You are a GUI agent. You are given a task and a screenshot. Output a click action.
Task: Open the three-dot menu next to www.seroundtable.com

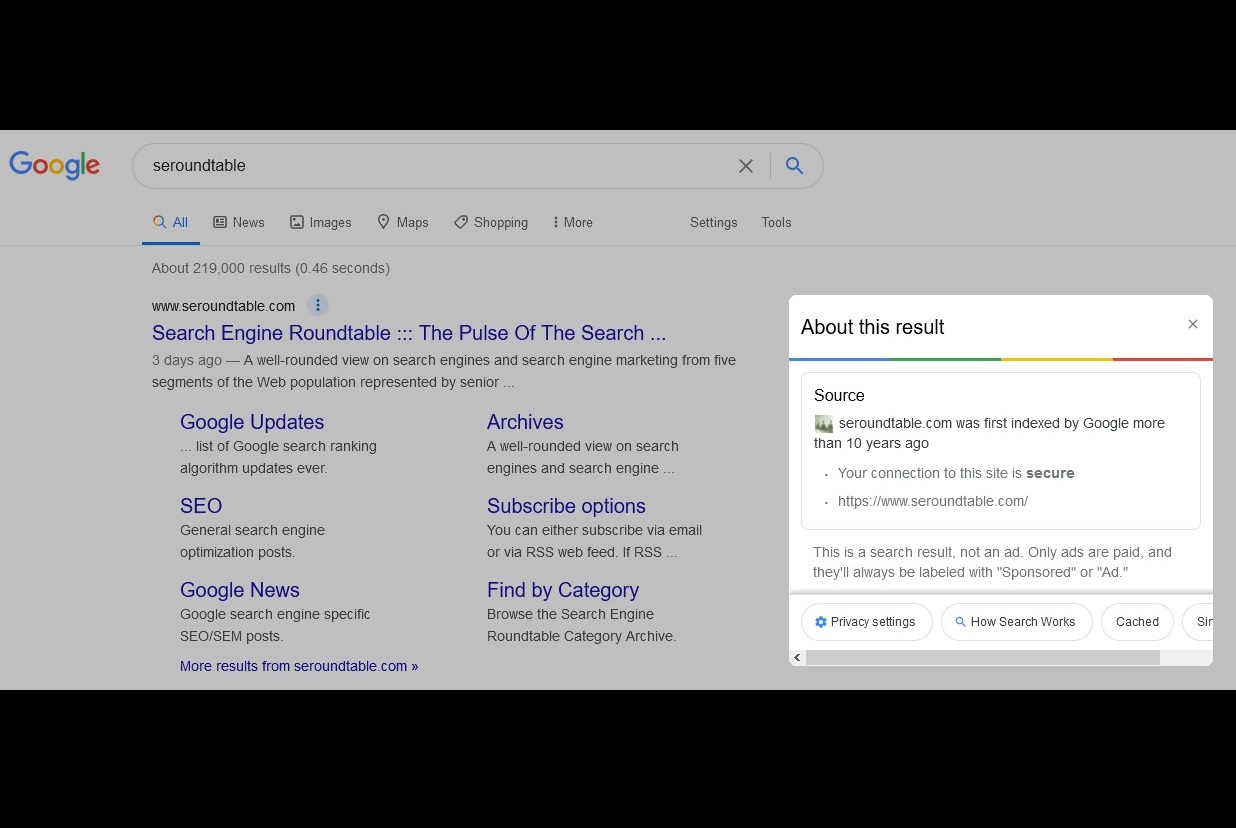318,304
